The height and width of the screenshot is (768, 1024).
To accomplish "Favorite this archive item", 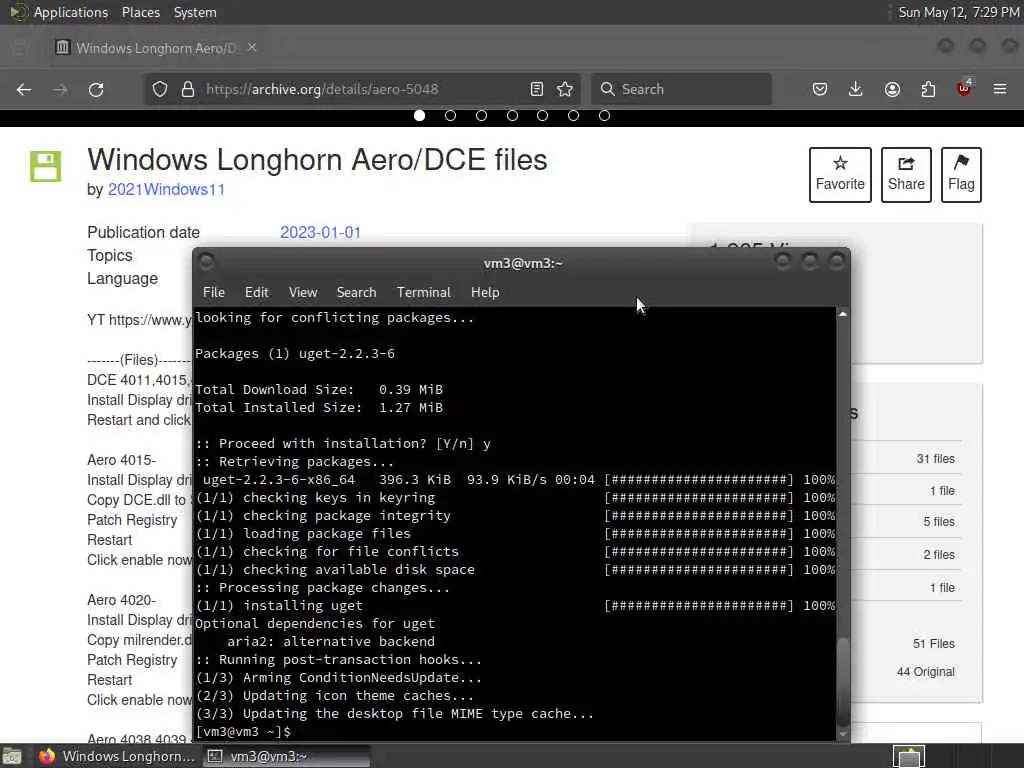I will click(x=840, y=174).
